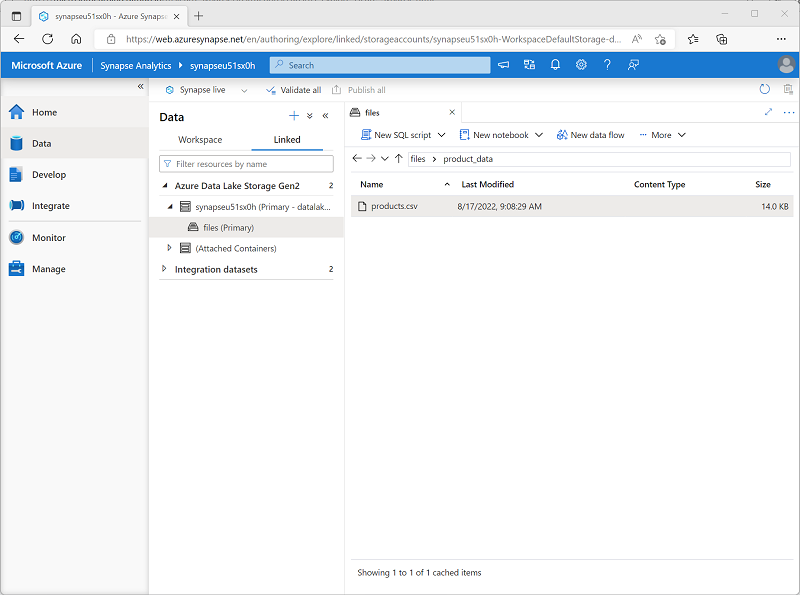Viewport: 800px width, 595px height.
Task: Click Validate all
Action: pyautogui.click(x=294, y=90)
